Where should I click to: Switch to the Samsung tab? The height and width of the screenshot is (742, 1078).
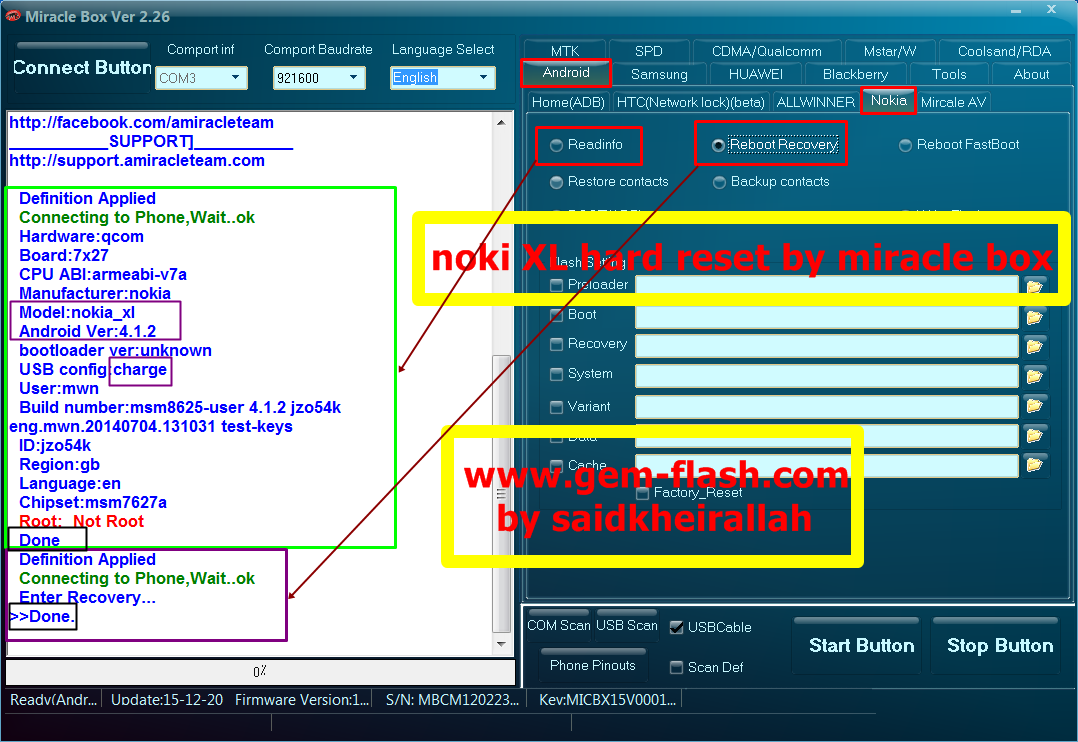point(659,74)
